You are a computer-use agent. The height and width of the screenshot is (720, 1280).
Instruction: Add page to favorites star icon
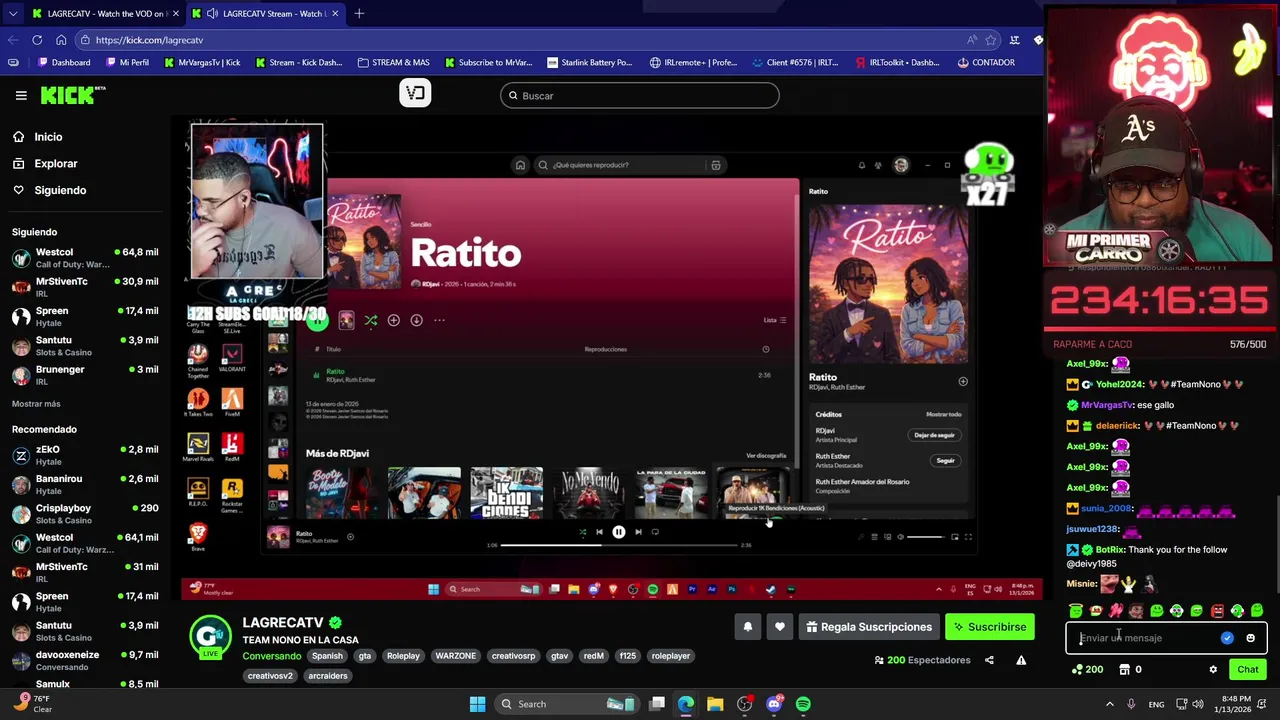[991, 40]
